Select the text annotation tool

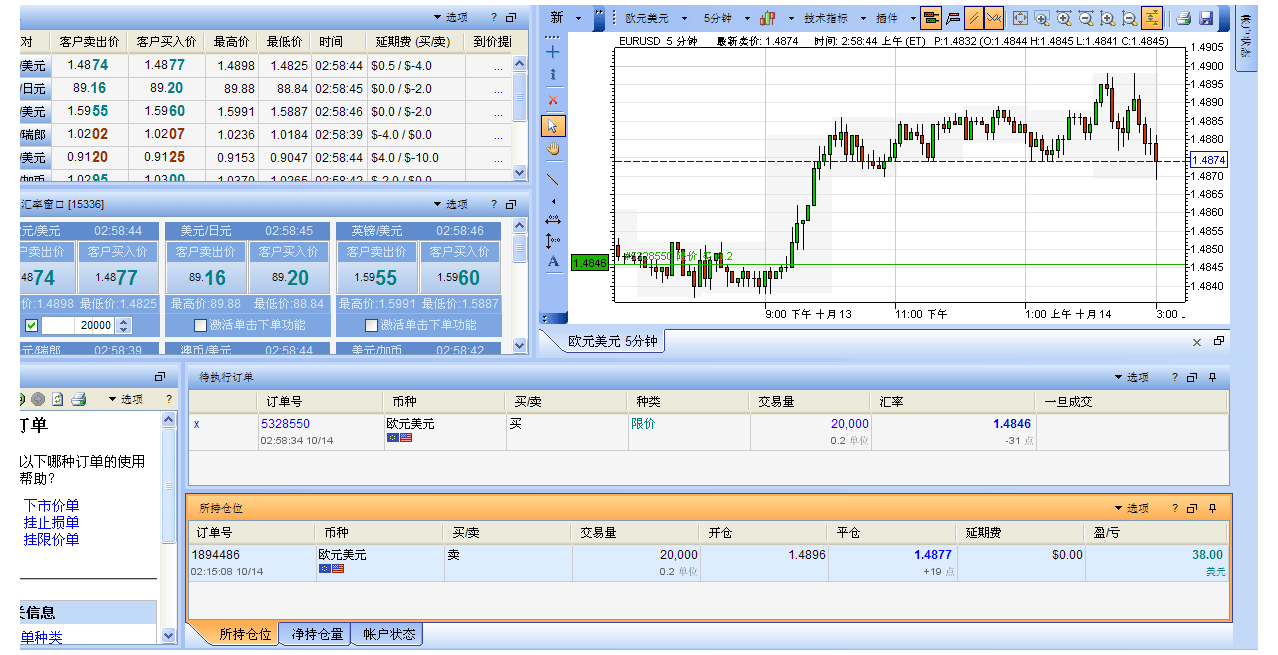554,261
